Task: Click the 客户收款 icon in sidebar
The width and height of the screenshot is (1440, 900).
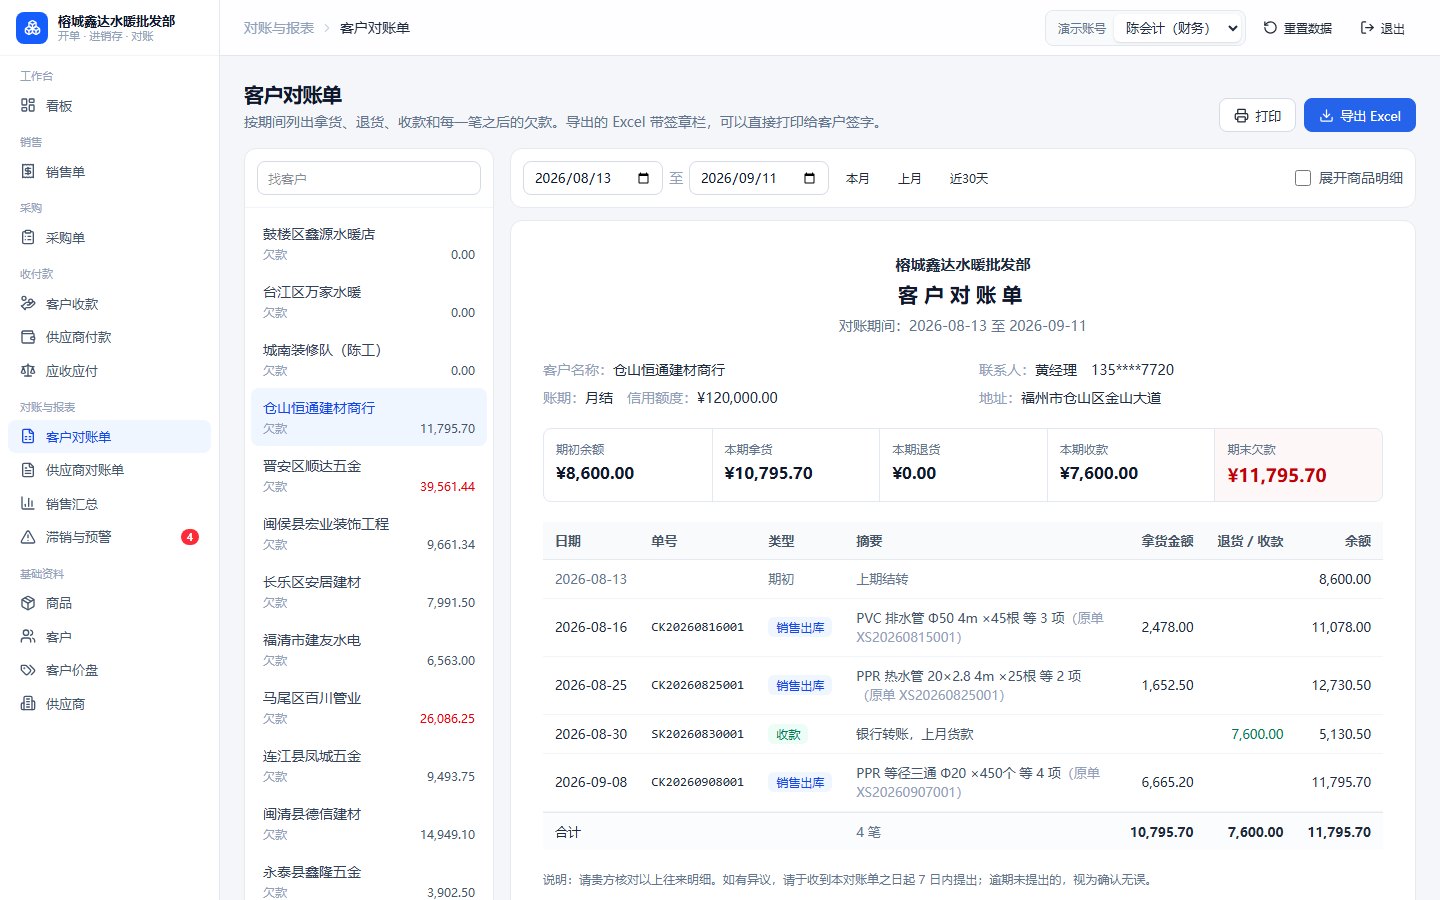Action: click(x=28, y=303)
